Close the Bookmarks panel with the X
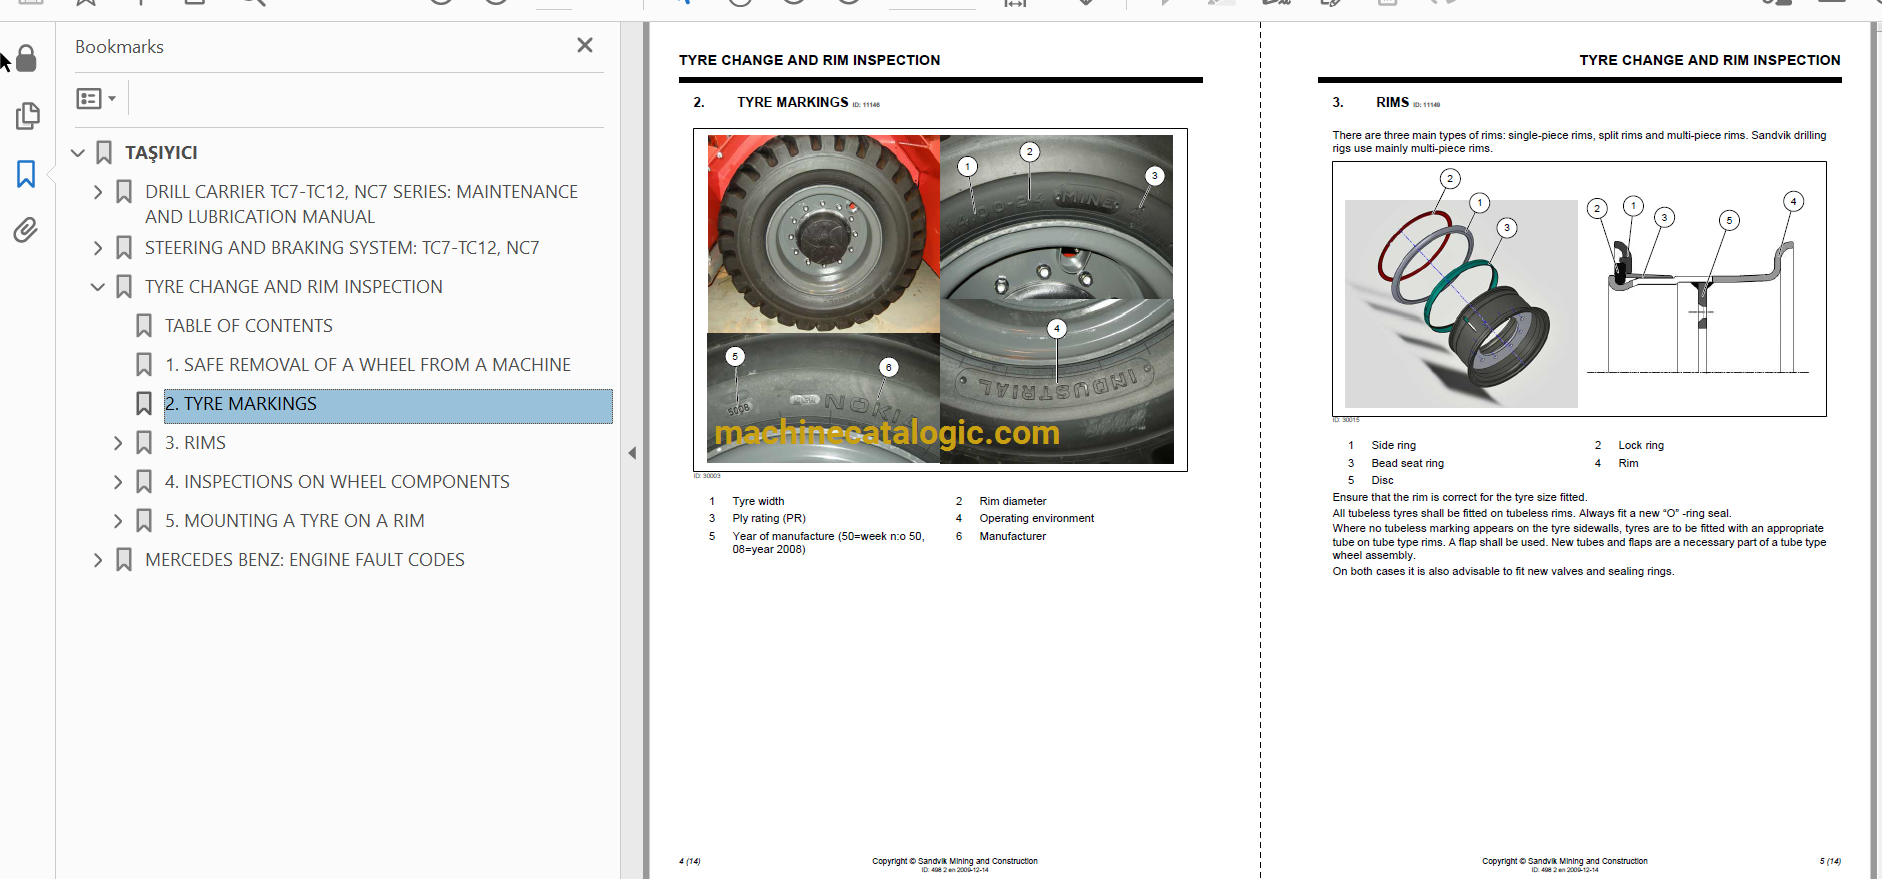Viewport: 1882px width, 879px height. pyautogui.click(x=585, y=45)
